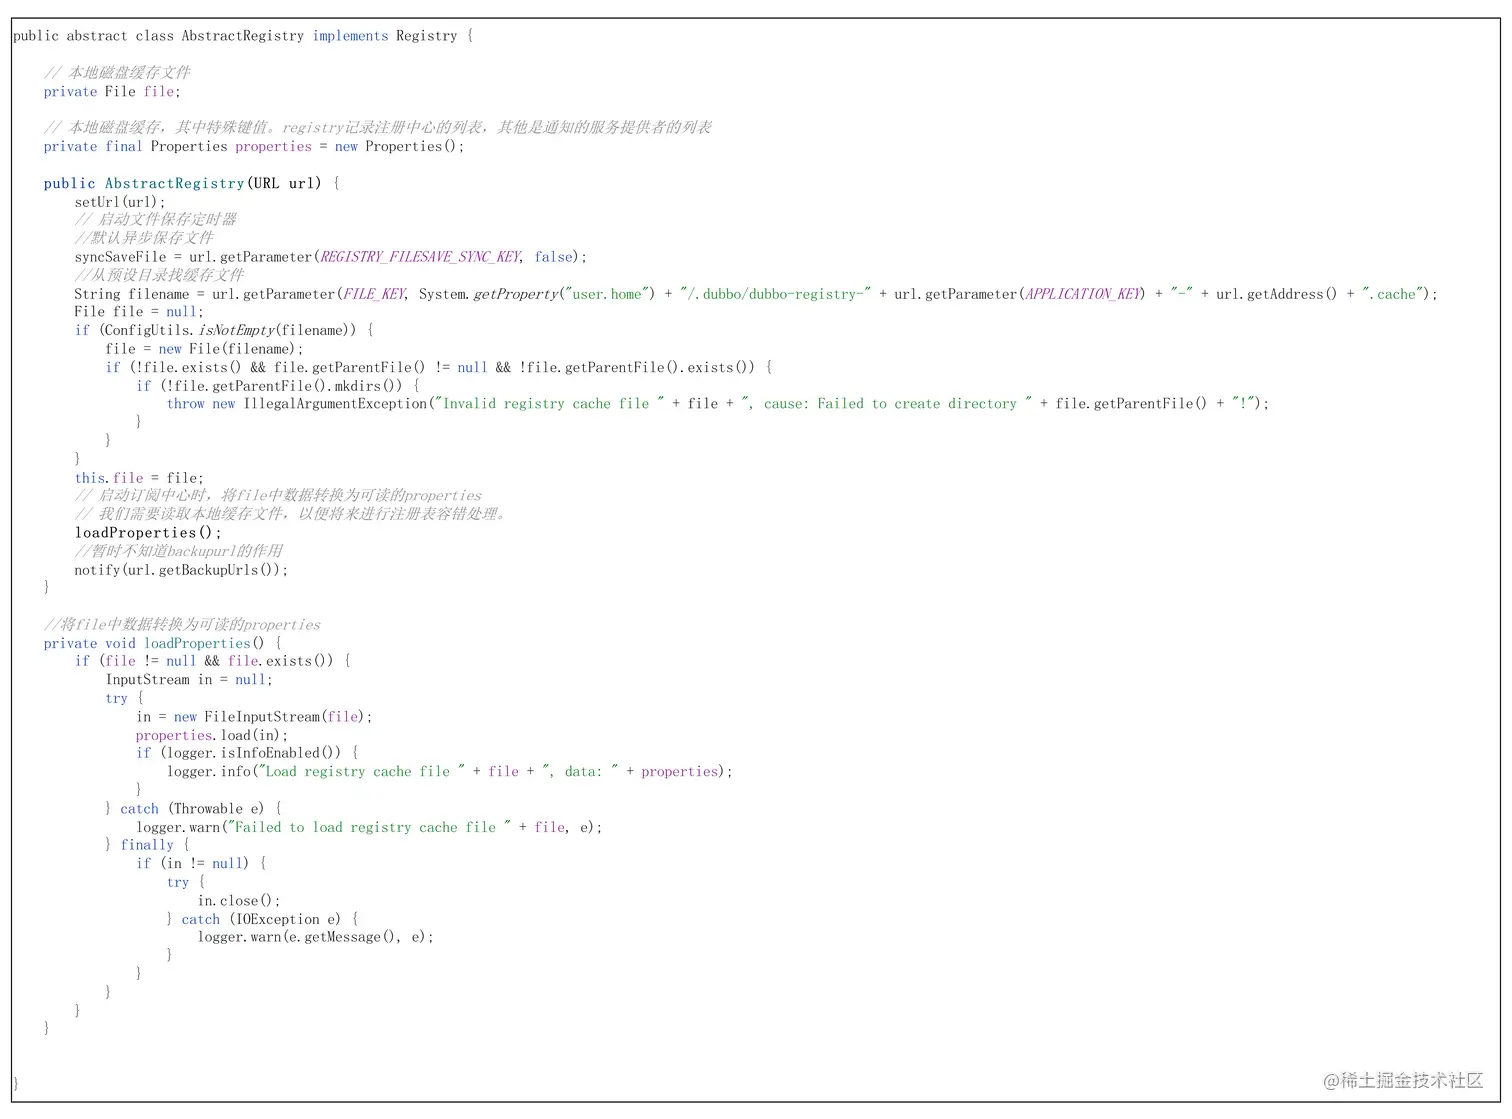Click the comment '// 本地磁盘缓存文件'
The image size is (1512, 1119).
click(x=116, y=72)
